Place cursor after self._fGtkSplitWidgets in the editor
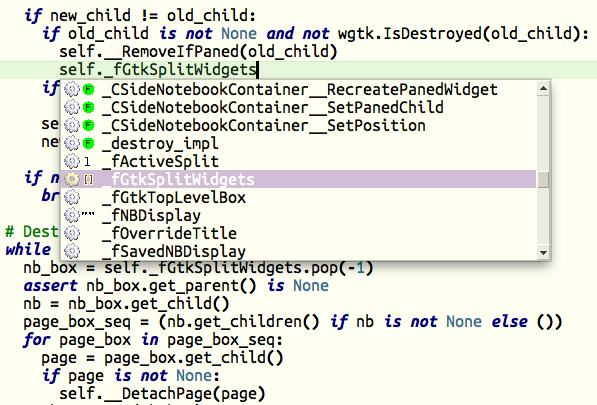Screen dimensions: 597x405 pos(258,70)
